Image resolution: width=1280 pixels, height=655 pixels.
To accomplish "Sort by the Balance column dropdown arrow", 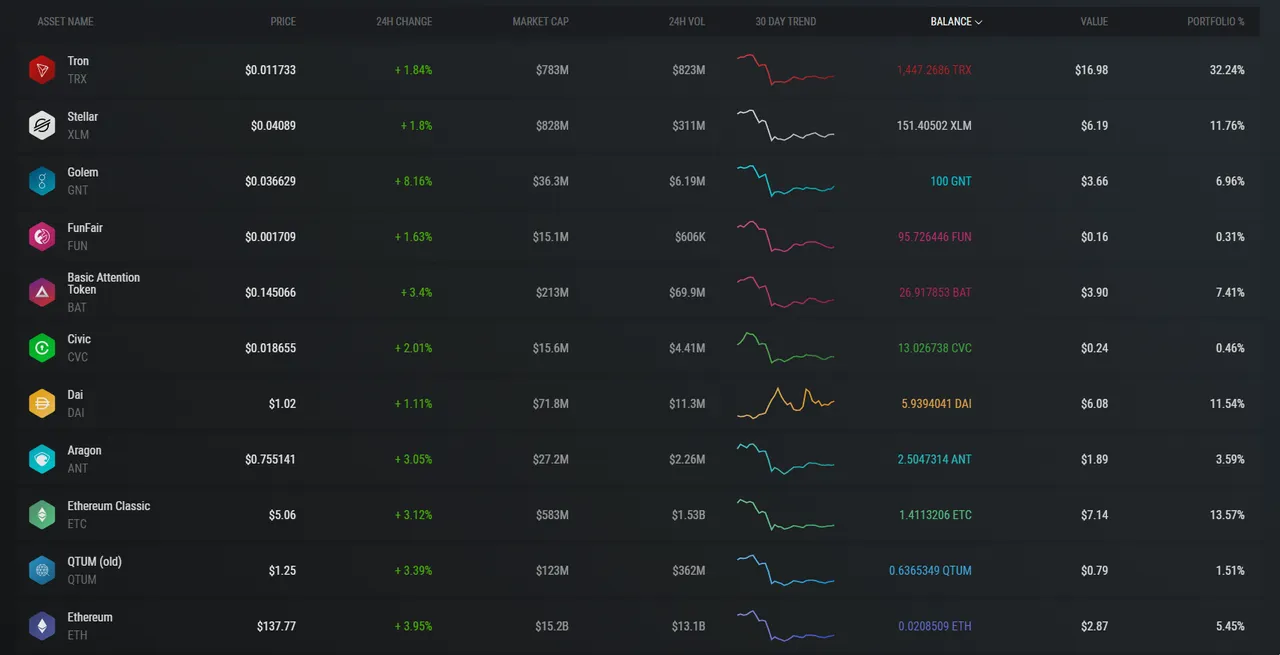I will coord(979,22).
